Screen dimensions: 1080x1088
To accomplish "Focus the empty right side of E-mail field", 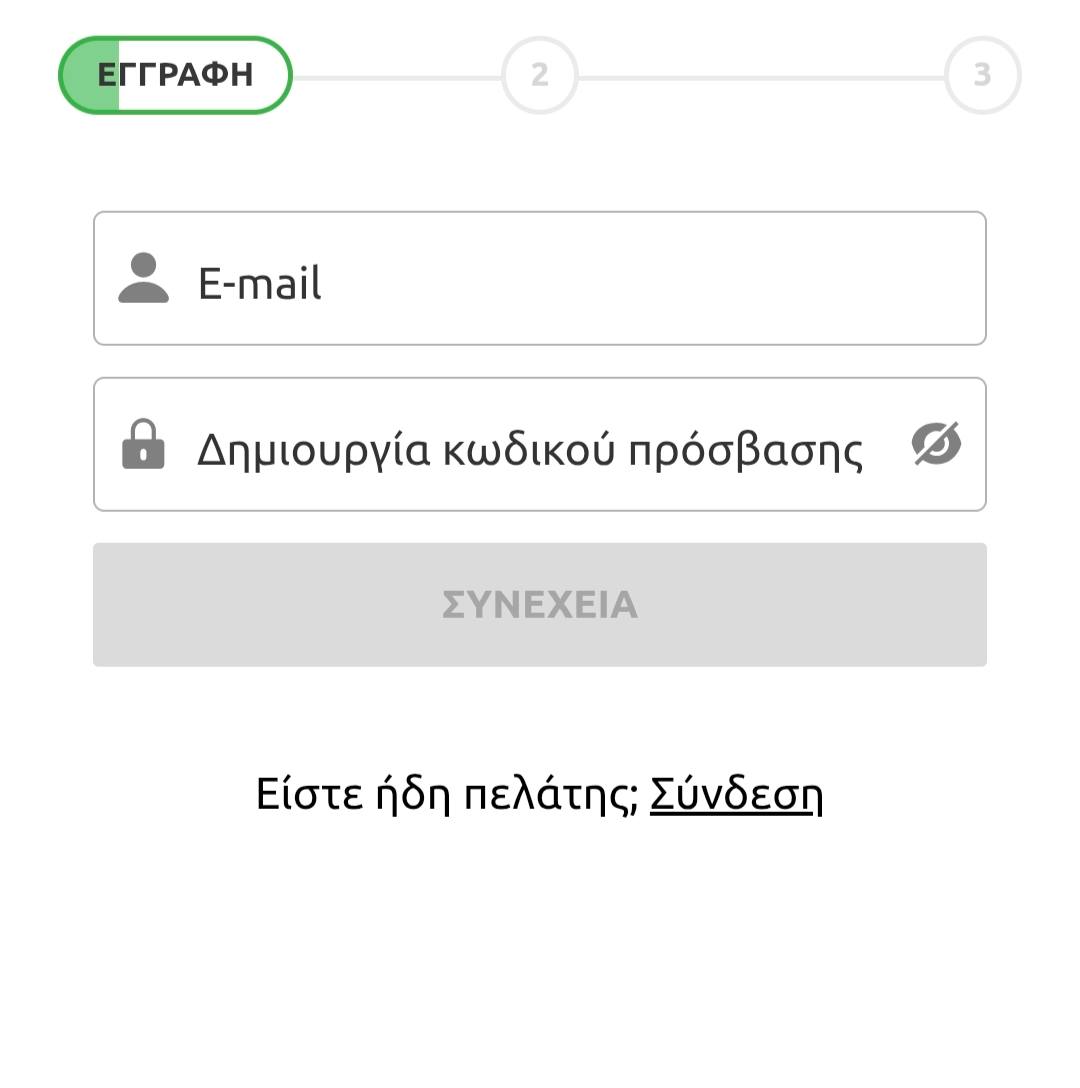I will point(700,279).
